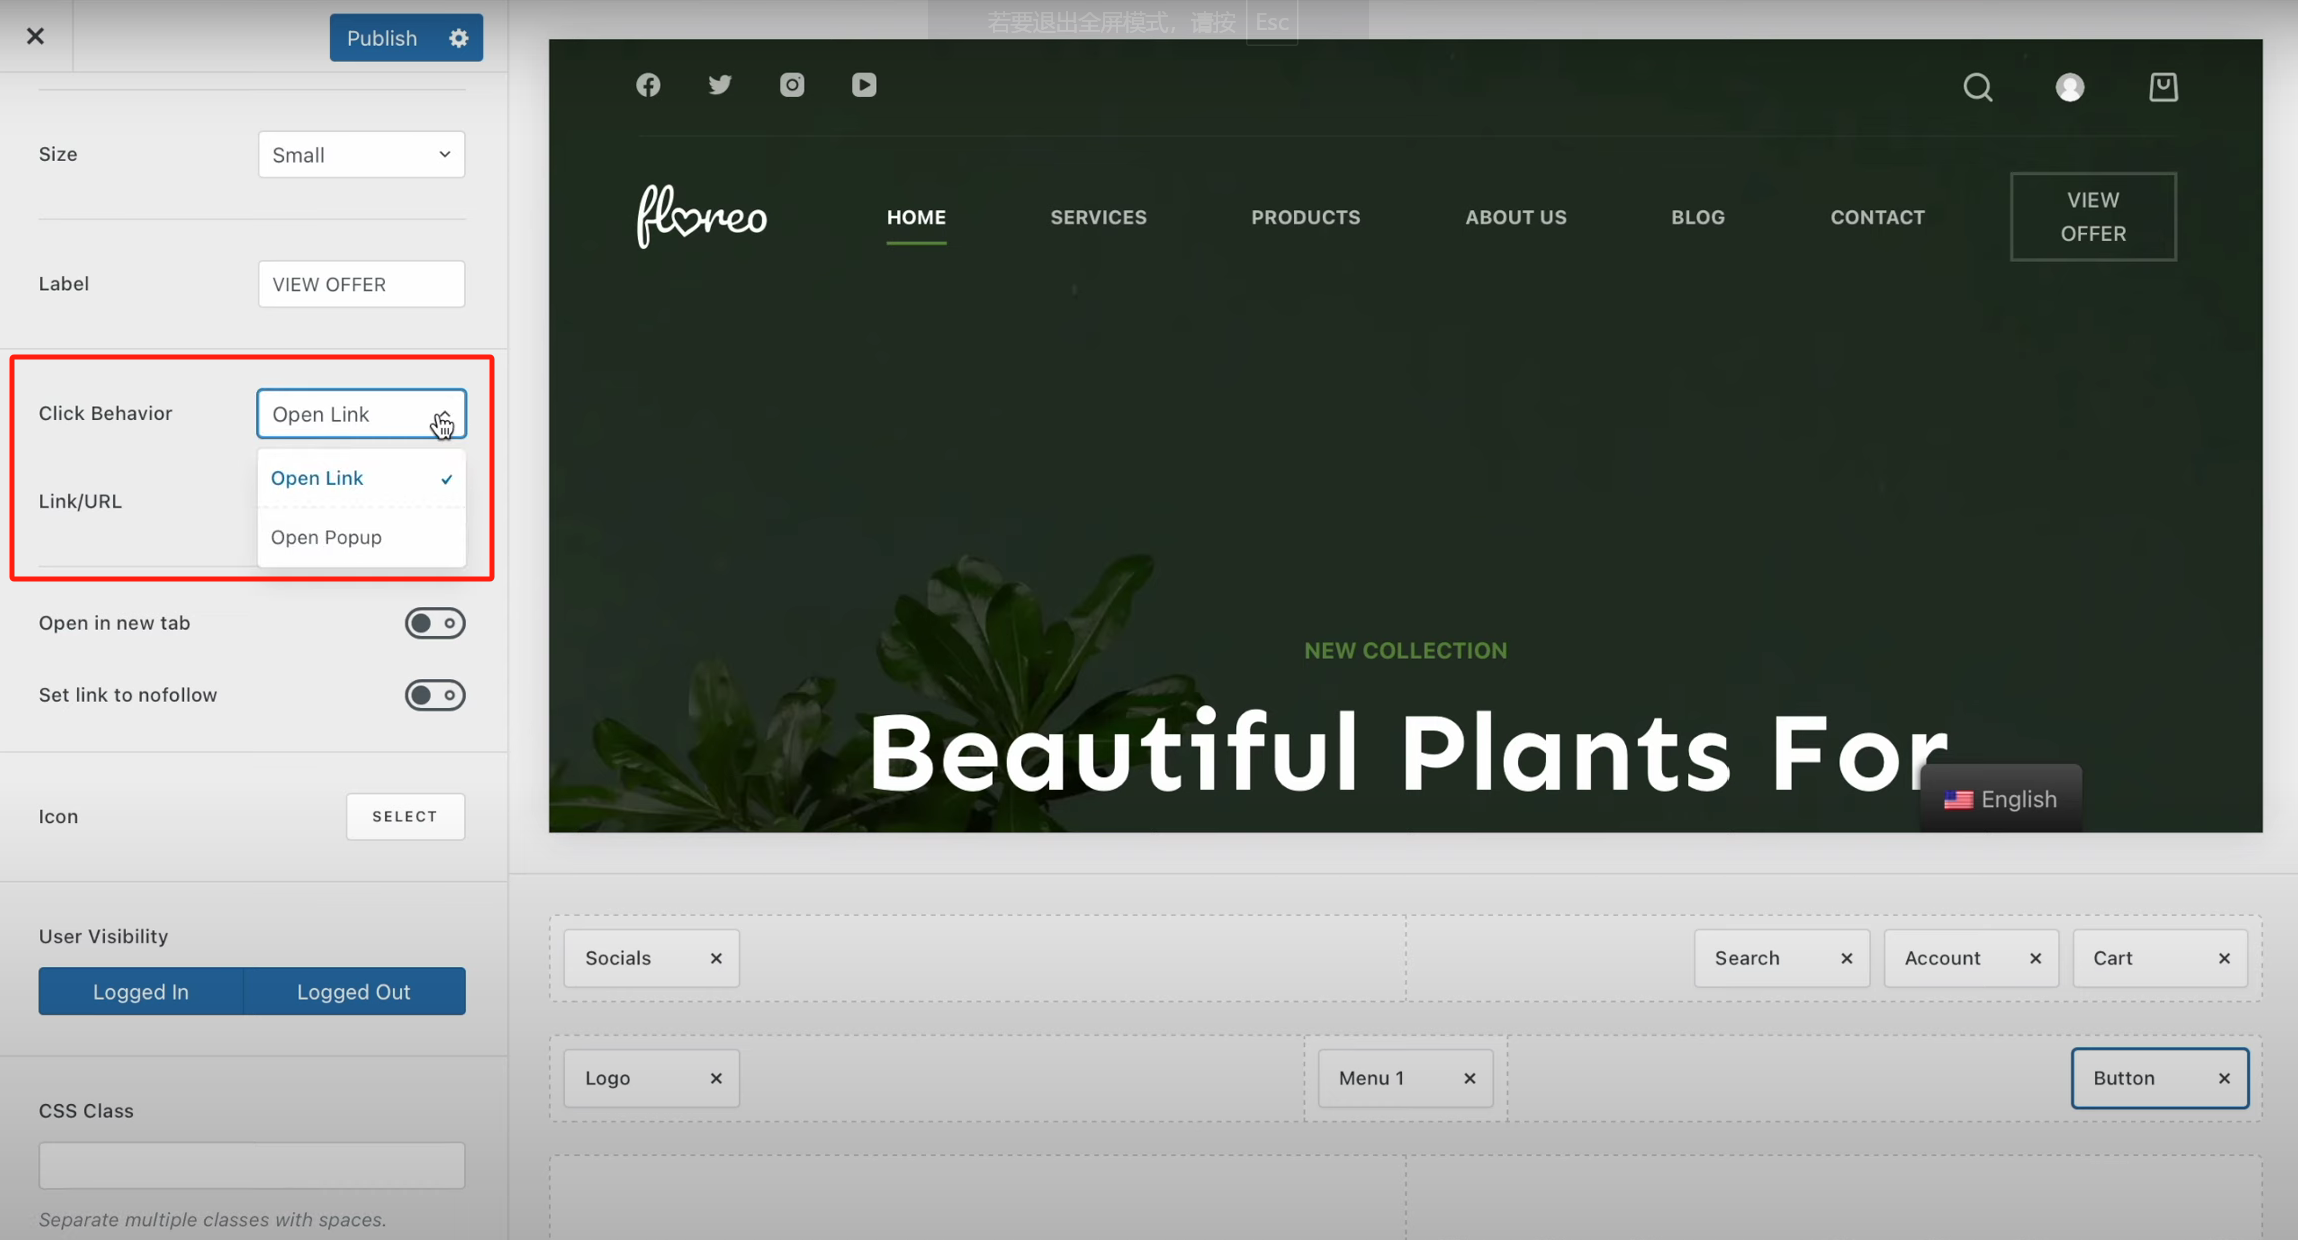Focus the CSS Class text field
This screenshot has width=2298, height=1240.
(x=251, y=1165)
